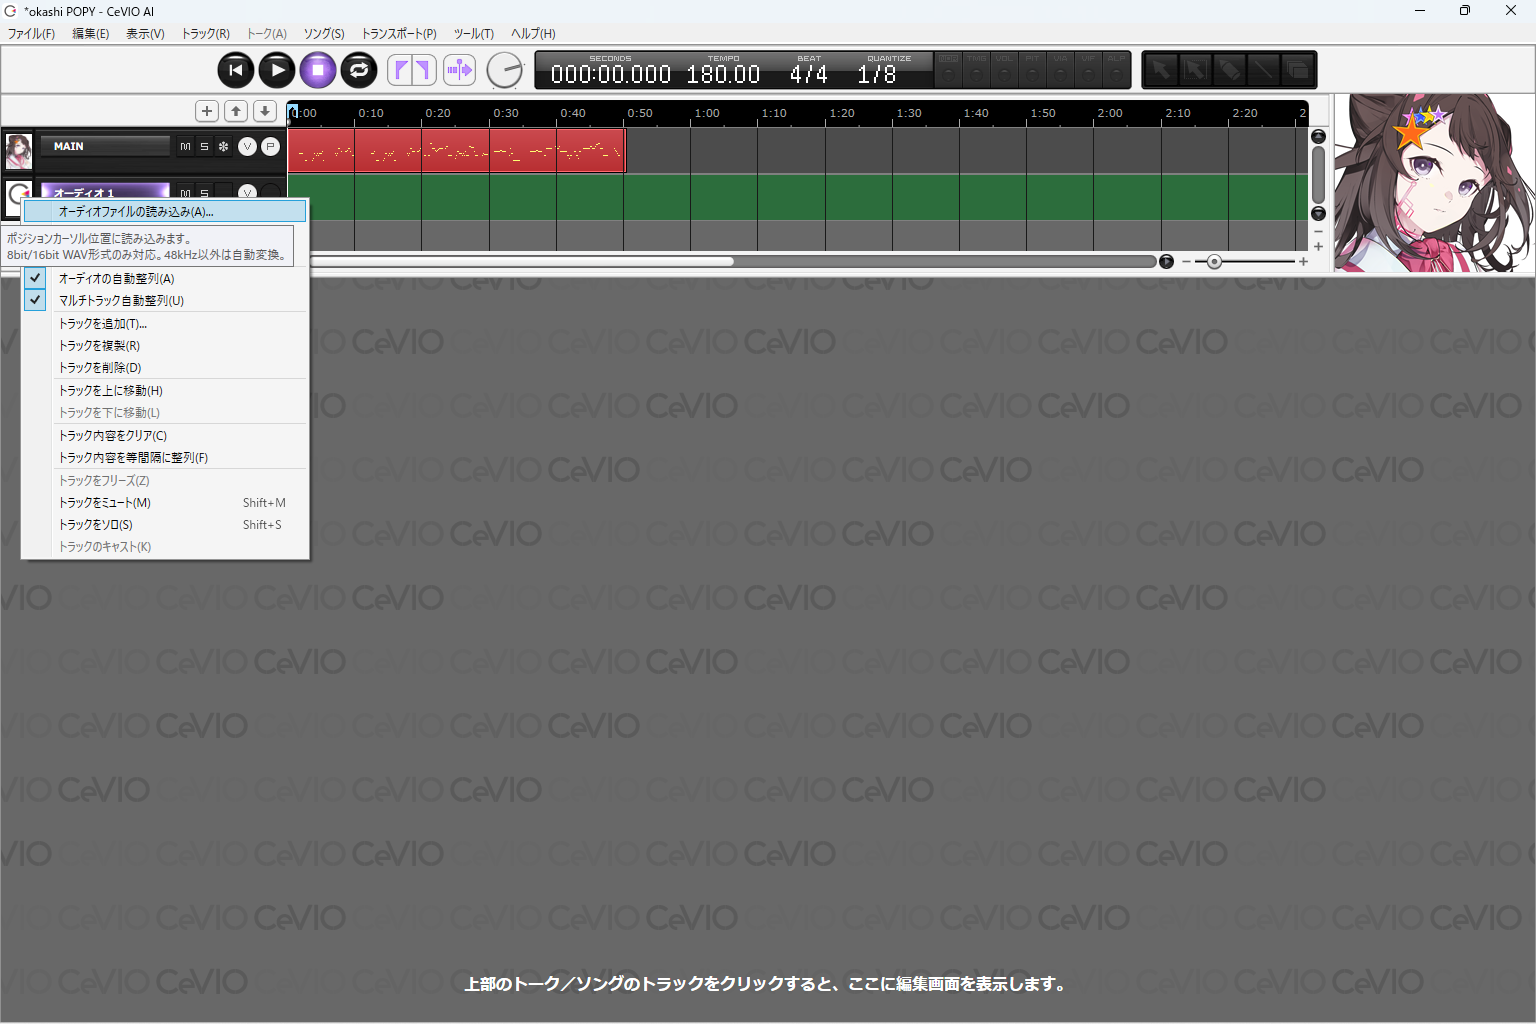The width and height of the screenshot is (1536, 1024).
Task: Uncheck マルチトラック自動整列 option
Action: (x=121, y=300)
